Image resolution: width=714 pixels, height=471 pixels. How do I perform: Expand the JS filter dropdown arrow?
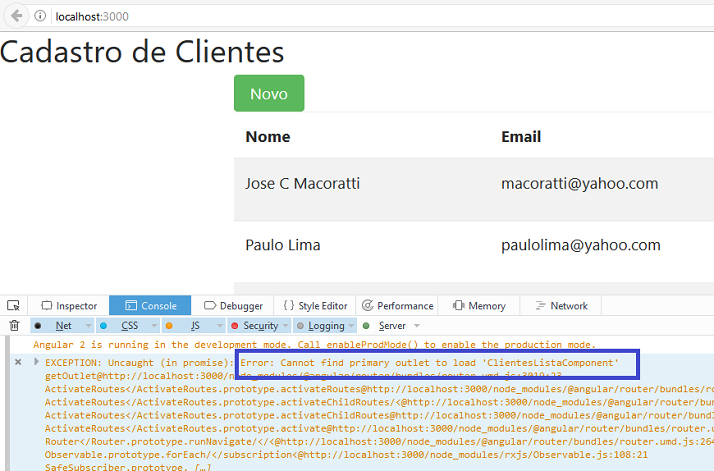(219, 326)
